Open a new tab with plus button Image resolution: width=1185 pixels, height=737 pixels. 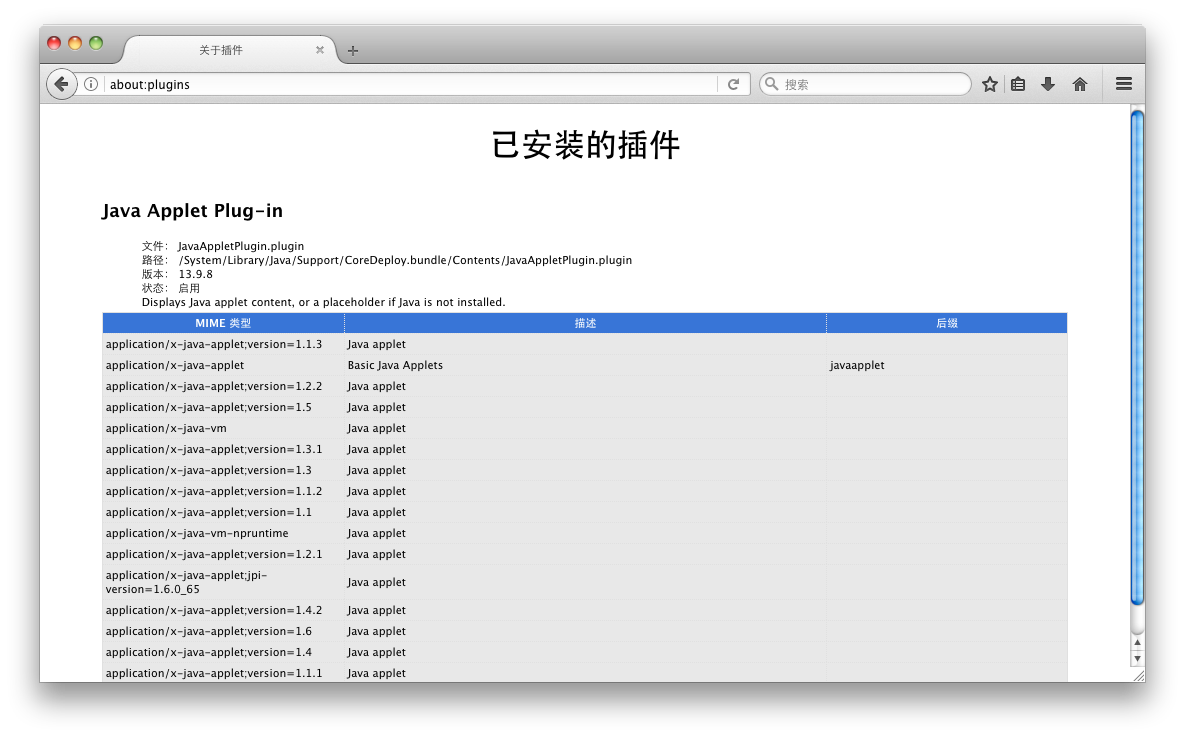click(353, 51)
